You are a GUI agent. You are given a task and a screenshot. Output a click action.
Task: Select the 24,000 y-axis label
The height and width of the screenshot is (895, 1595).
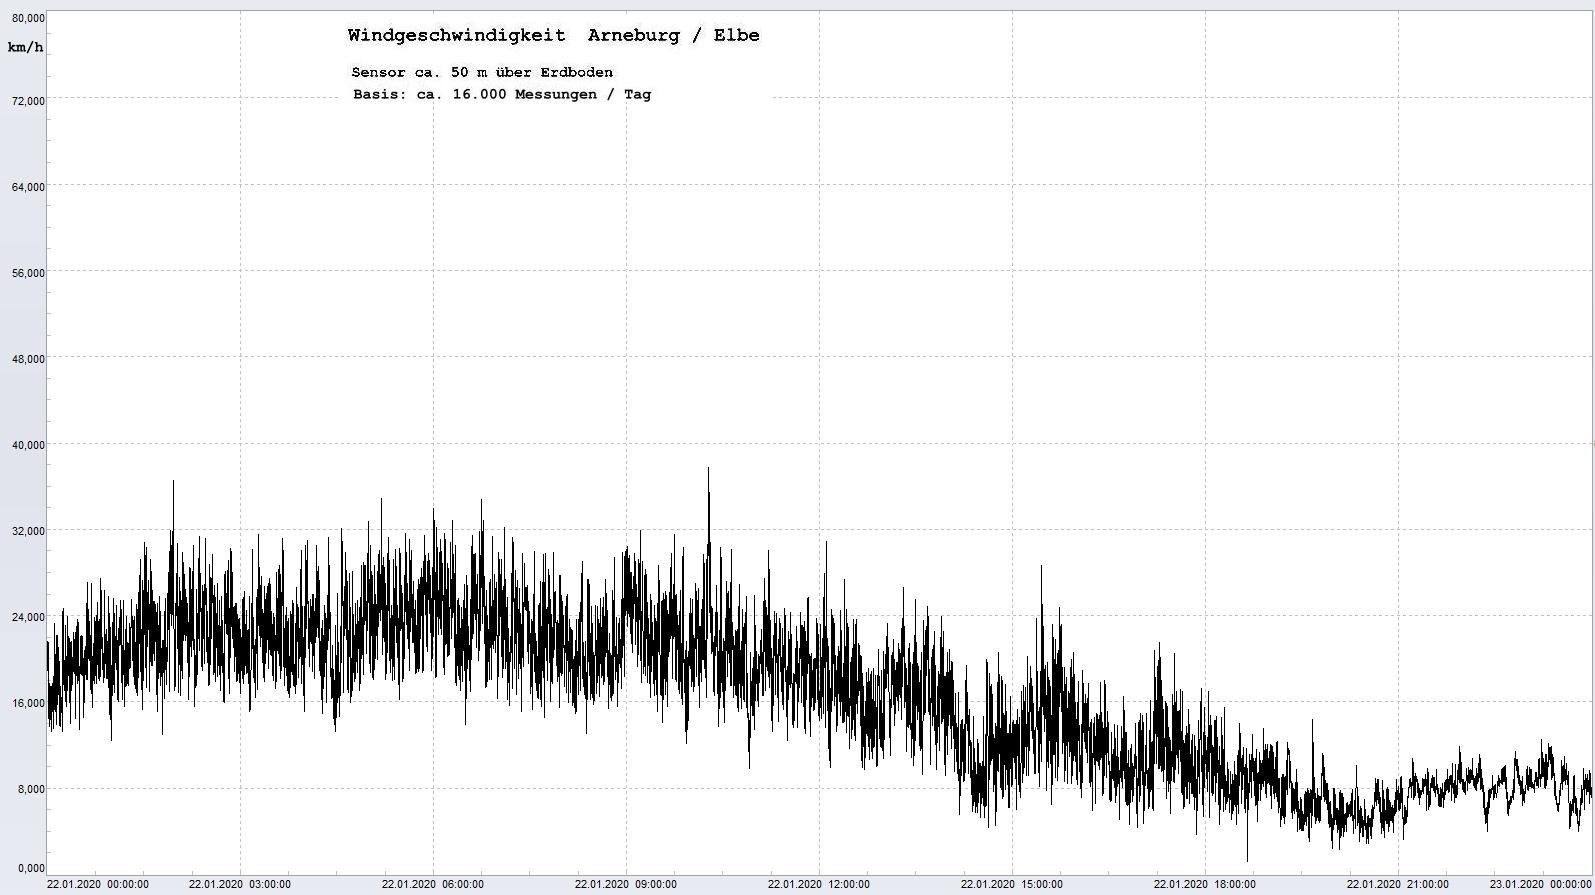[27, 617]
